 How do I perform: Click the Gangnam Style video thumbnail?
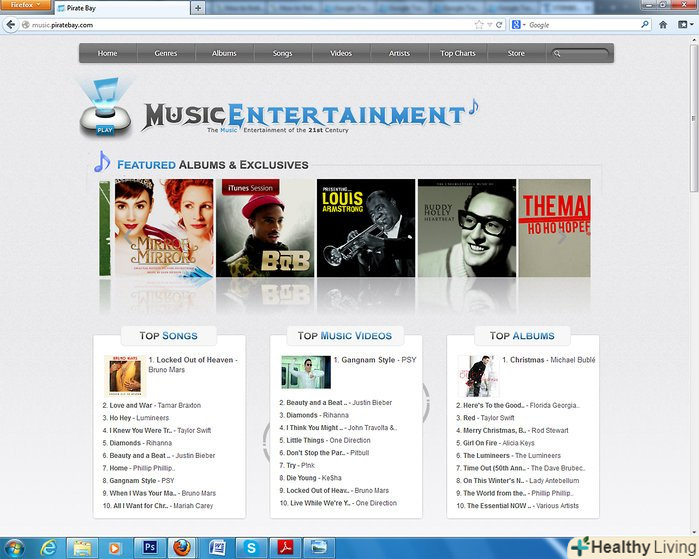click(x=306, y=372)
